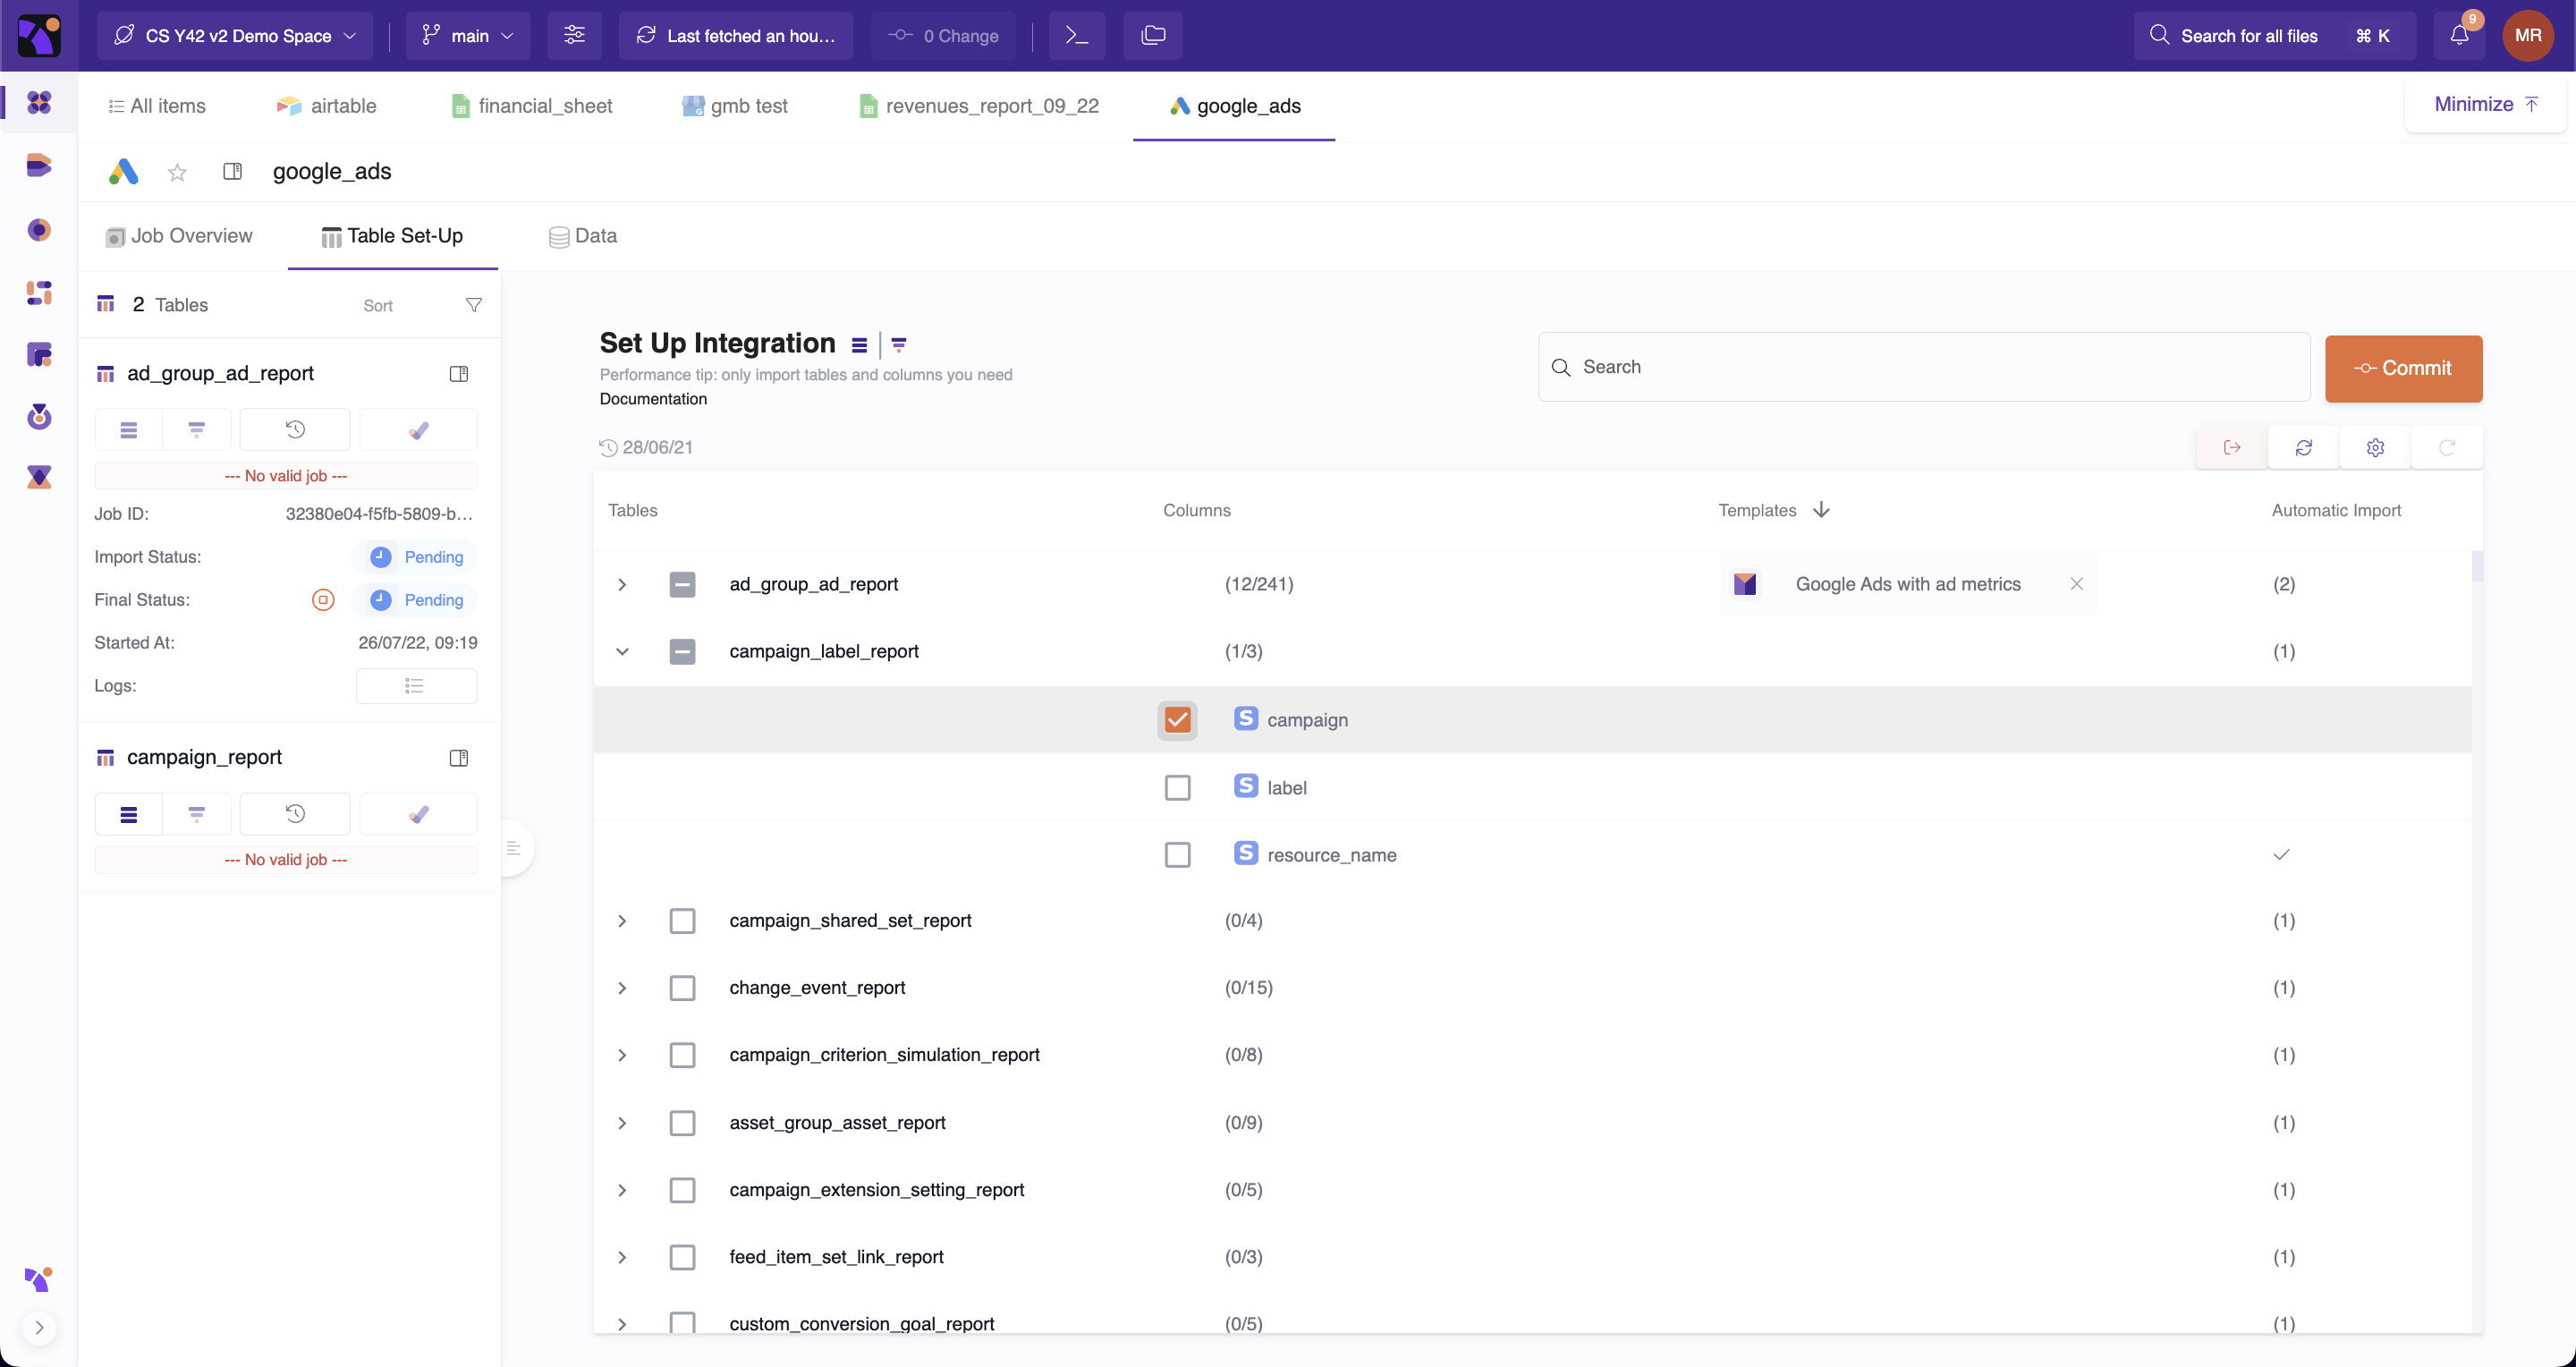
Task: Open the main branch dropdown
Action: pos(468,36)
